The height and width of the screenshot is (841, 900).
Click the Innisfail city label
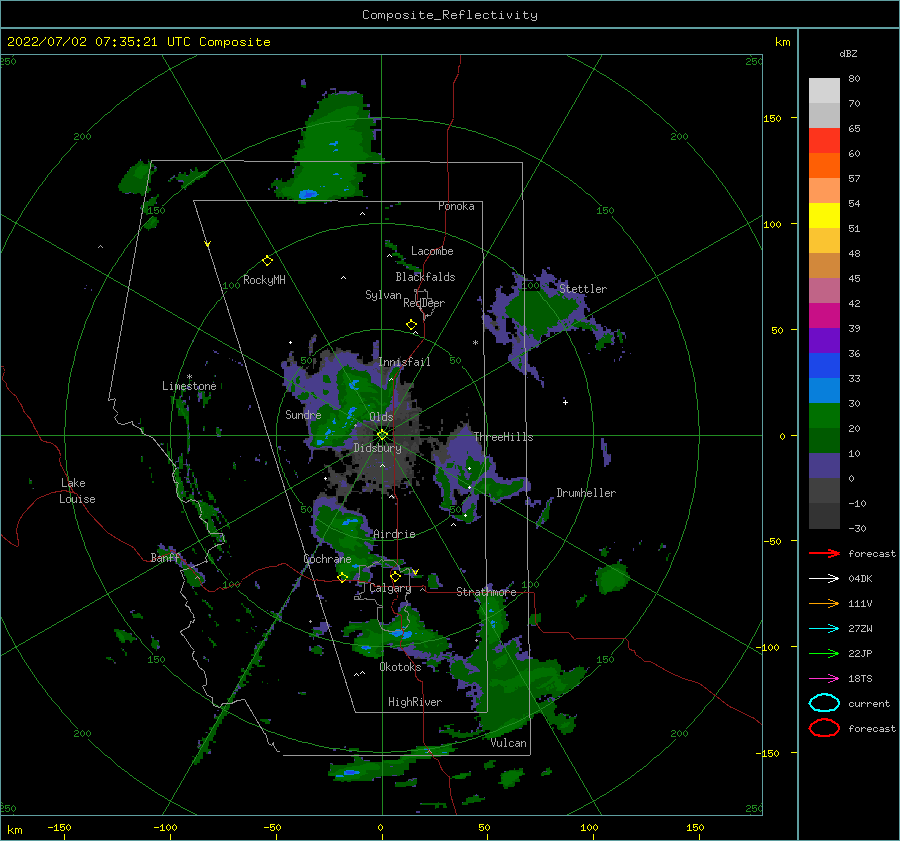coord(404,362)
